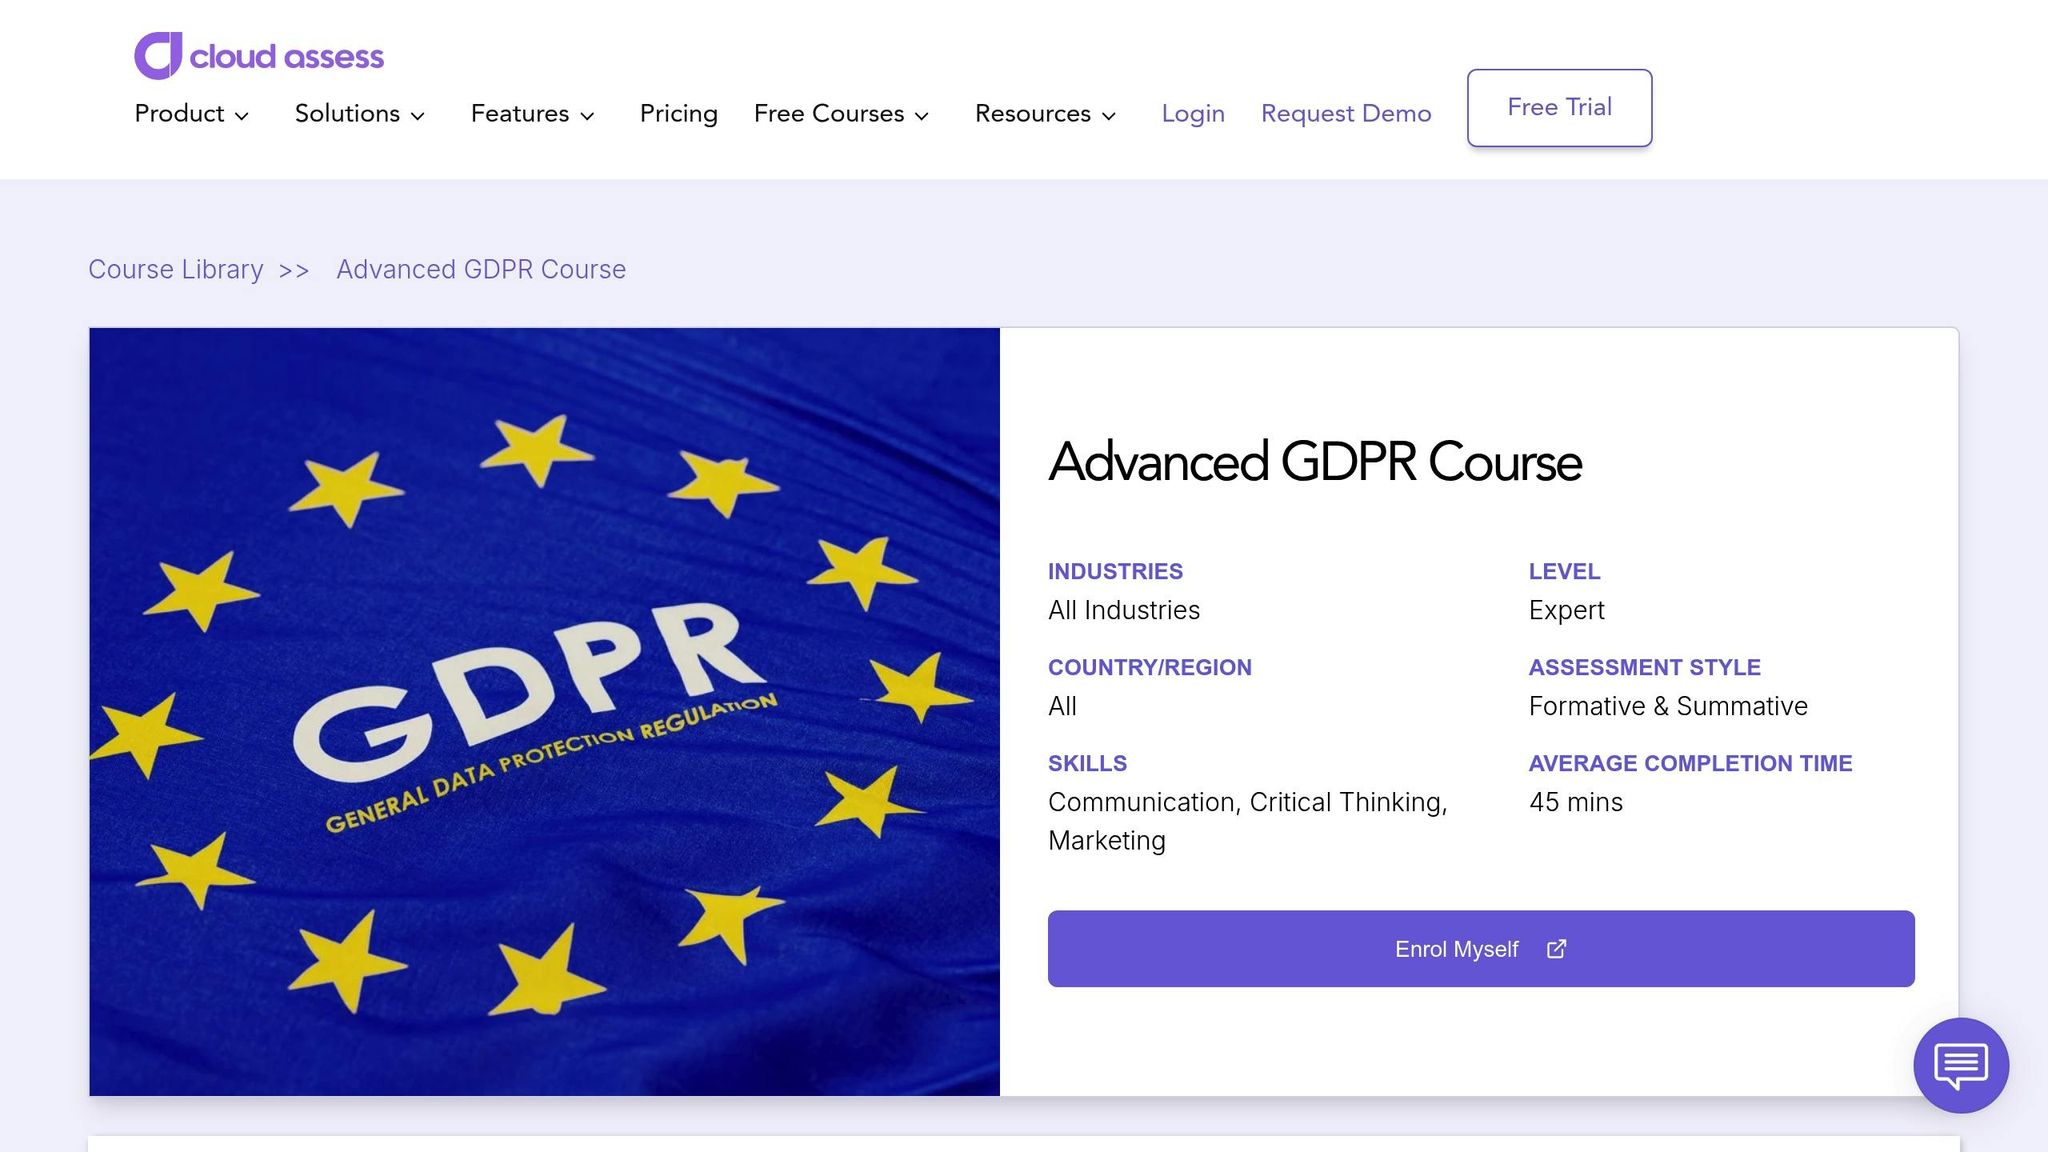Image resolution: width=2048 pixels, height=1152 pixels.
Task: Click the Advanced GDPR Course breadcrumb
Action: pyautogui.click(x=481, y=270)
